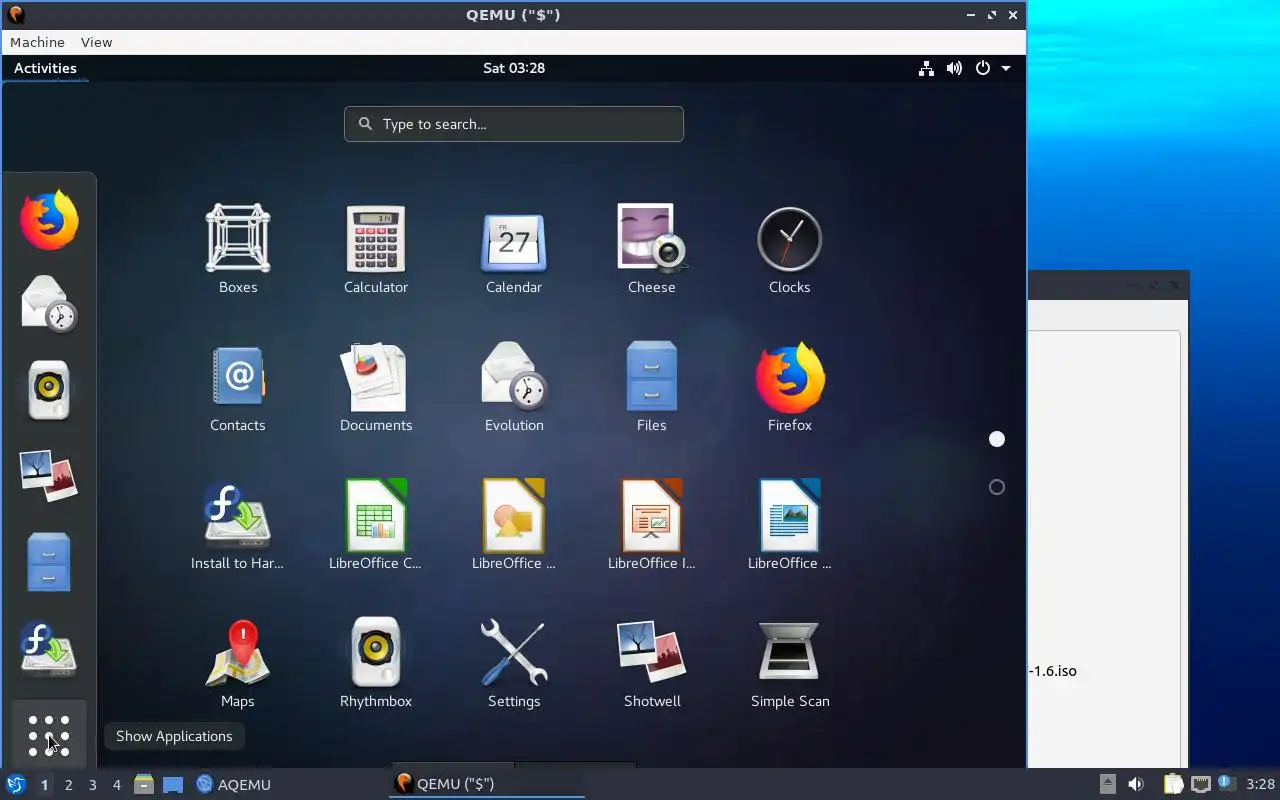Image resolution: width=1280 pixels, height=800 pixels.
Task: Click the GNOME network status icon
Action: click(927, 68)
